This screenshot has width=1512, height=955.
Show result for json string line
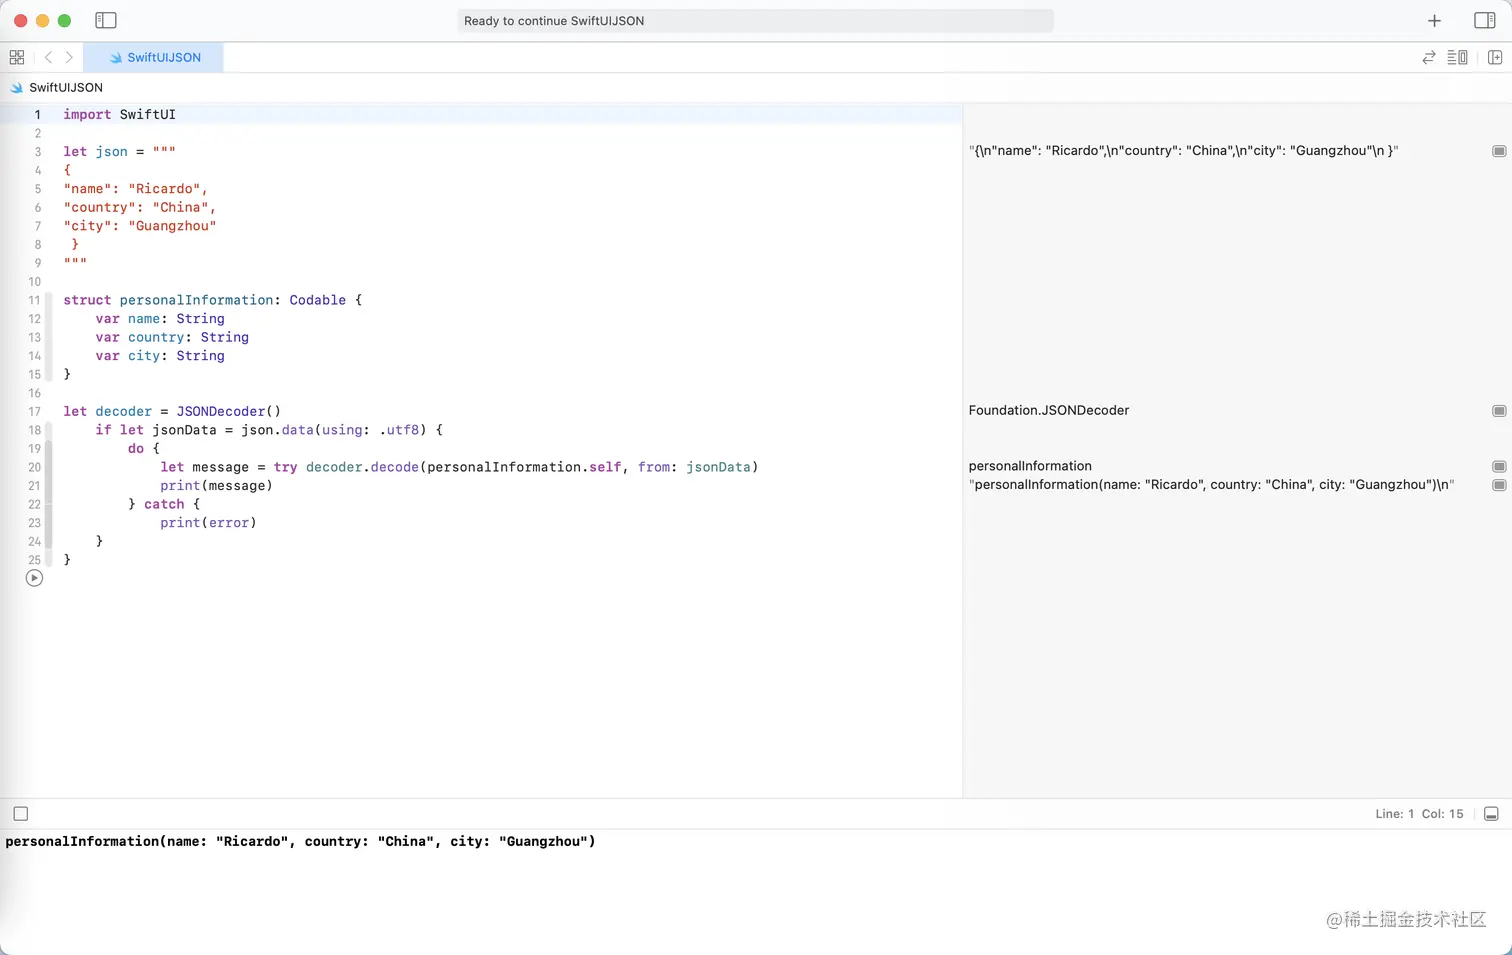click(x=1498, y=151)
